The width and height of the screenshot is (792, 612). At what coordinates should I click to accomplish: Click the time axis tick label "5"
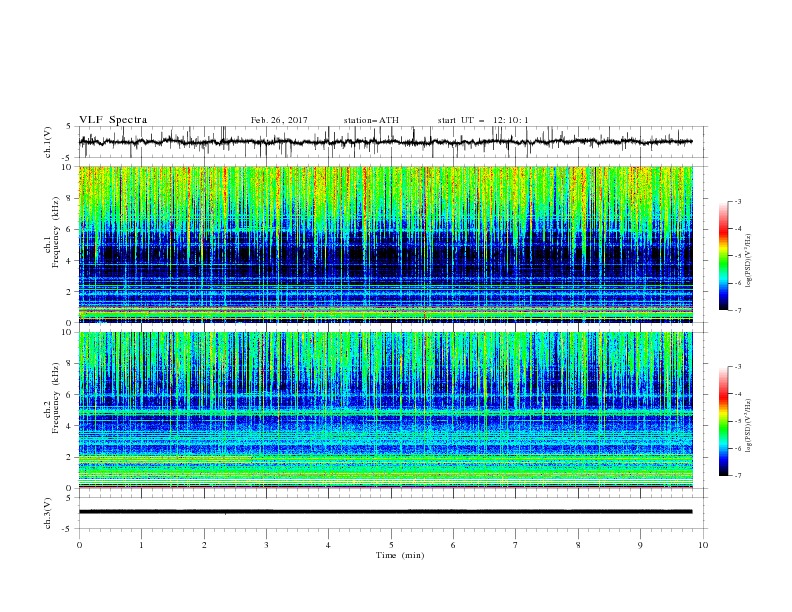pyautogui.click(x=391, y=545)
